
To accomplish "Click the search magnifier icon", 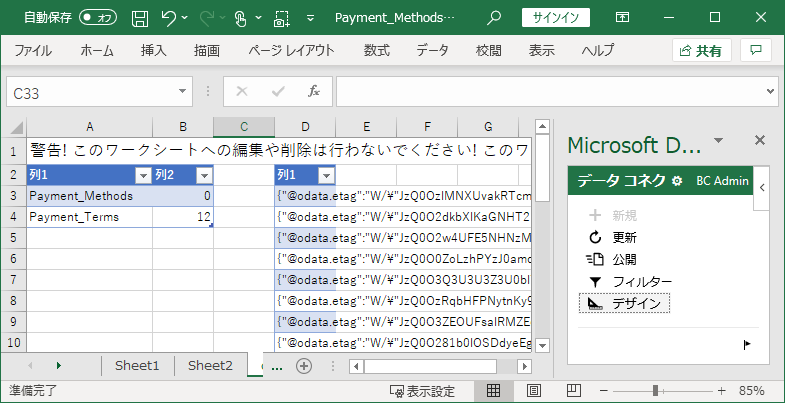I will click(494, 18).
